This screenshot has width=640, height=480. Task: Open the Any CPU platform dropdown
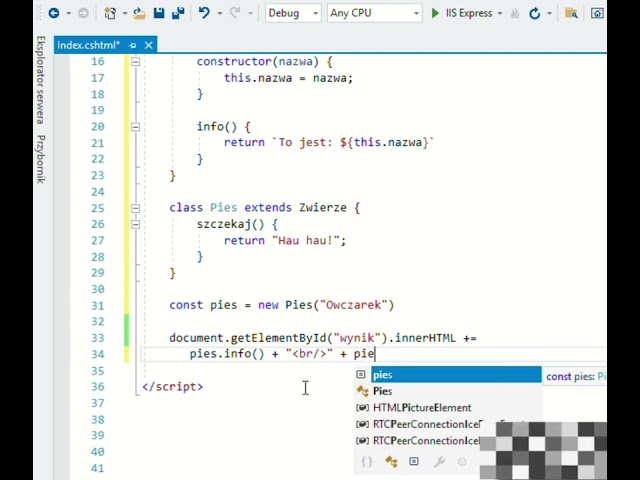(374, 13)
